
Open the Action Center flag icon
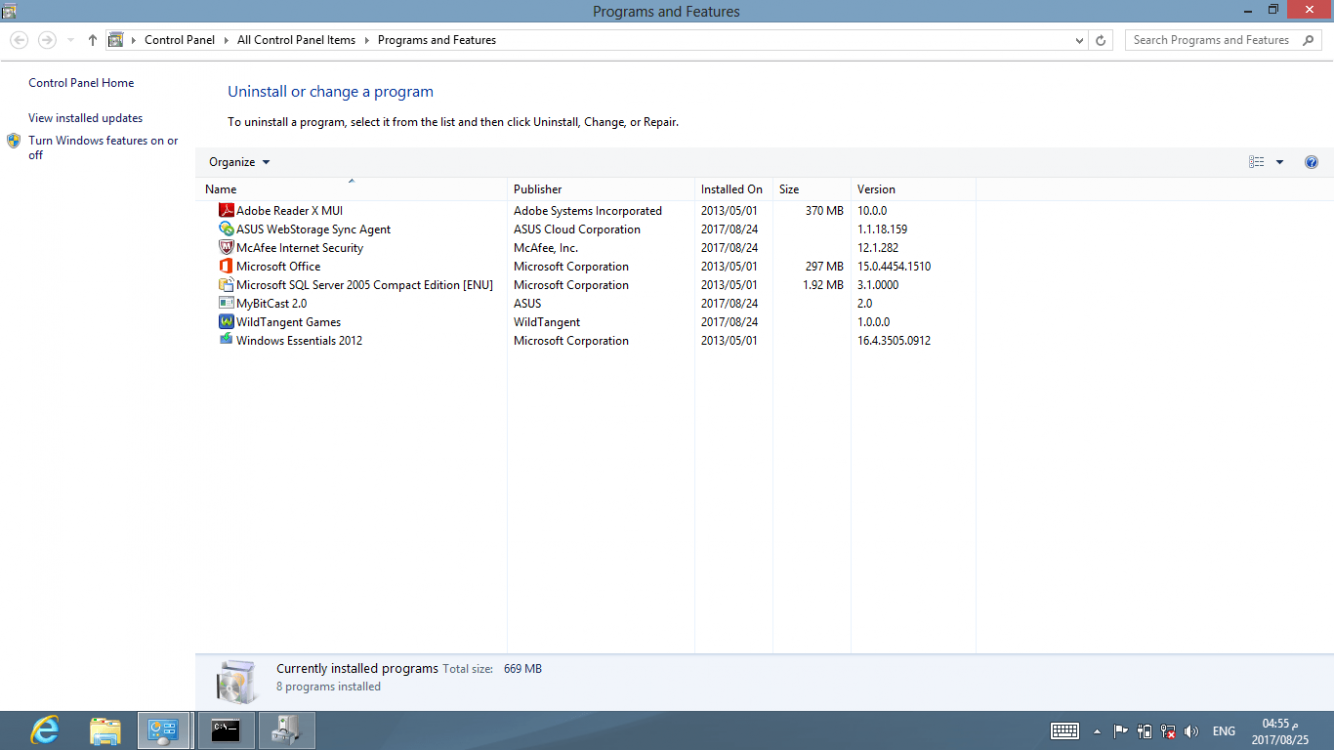tap(1121, 731)
